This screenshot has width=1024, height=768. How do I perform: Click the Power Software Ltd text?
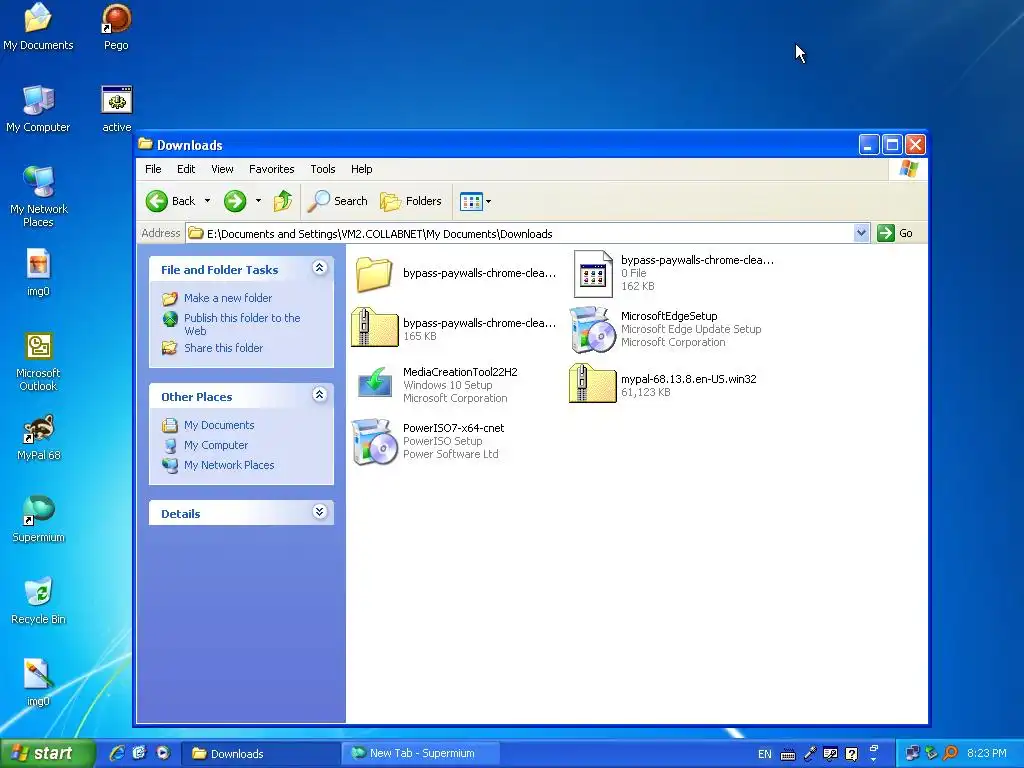451,455
